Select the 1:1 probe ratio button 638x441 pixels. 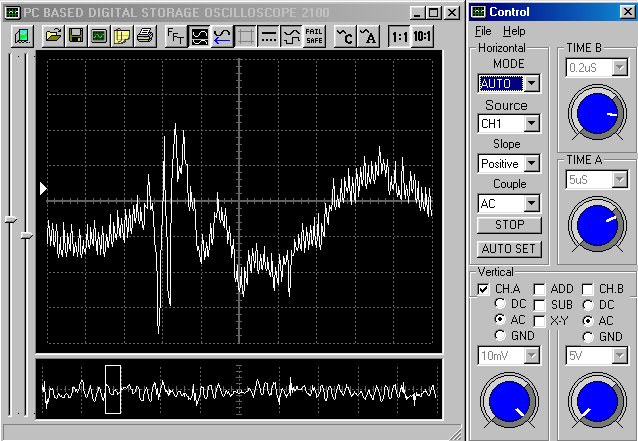click(x=399, y=36)
